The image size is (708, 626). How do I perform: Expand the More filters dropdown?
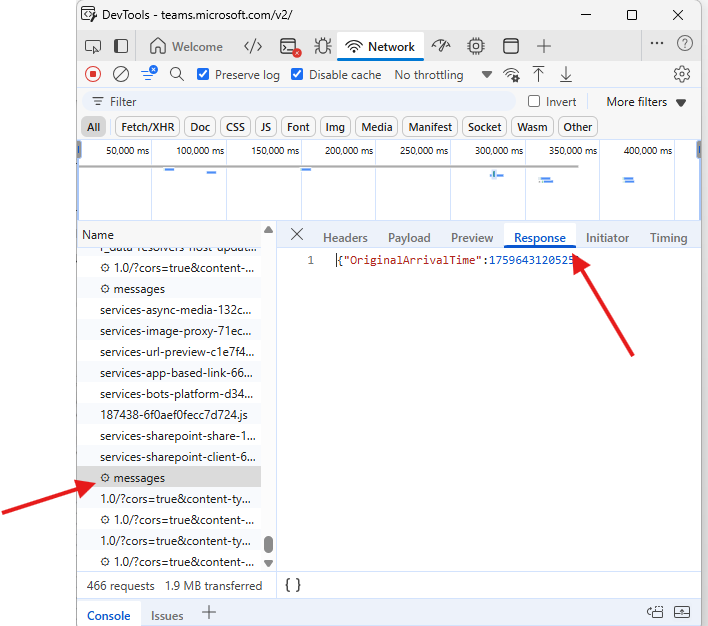pos(646,101)
